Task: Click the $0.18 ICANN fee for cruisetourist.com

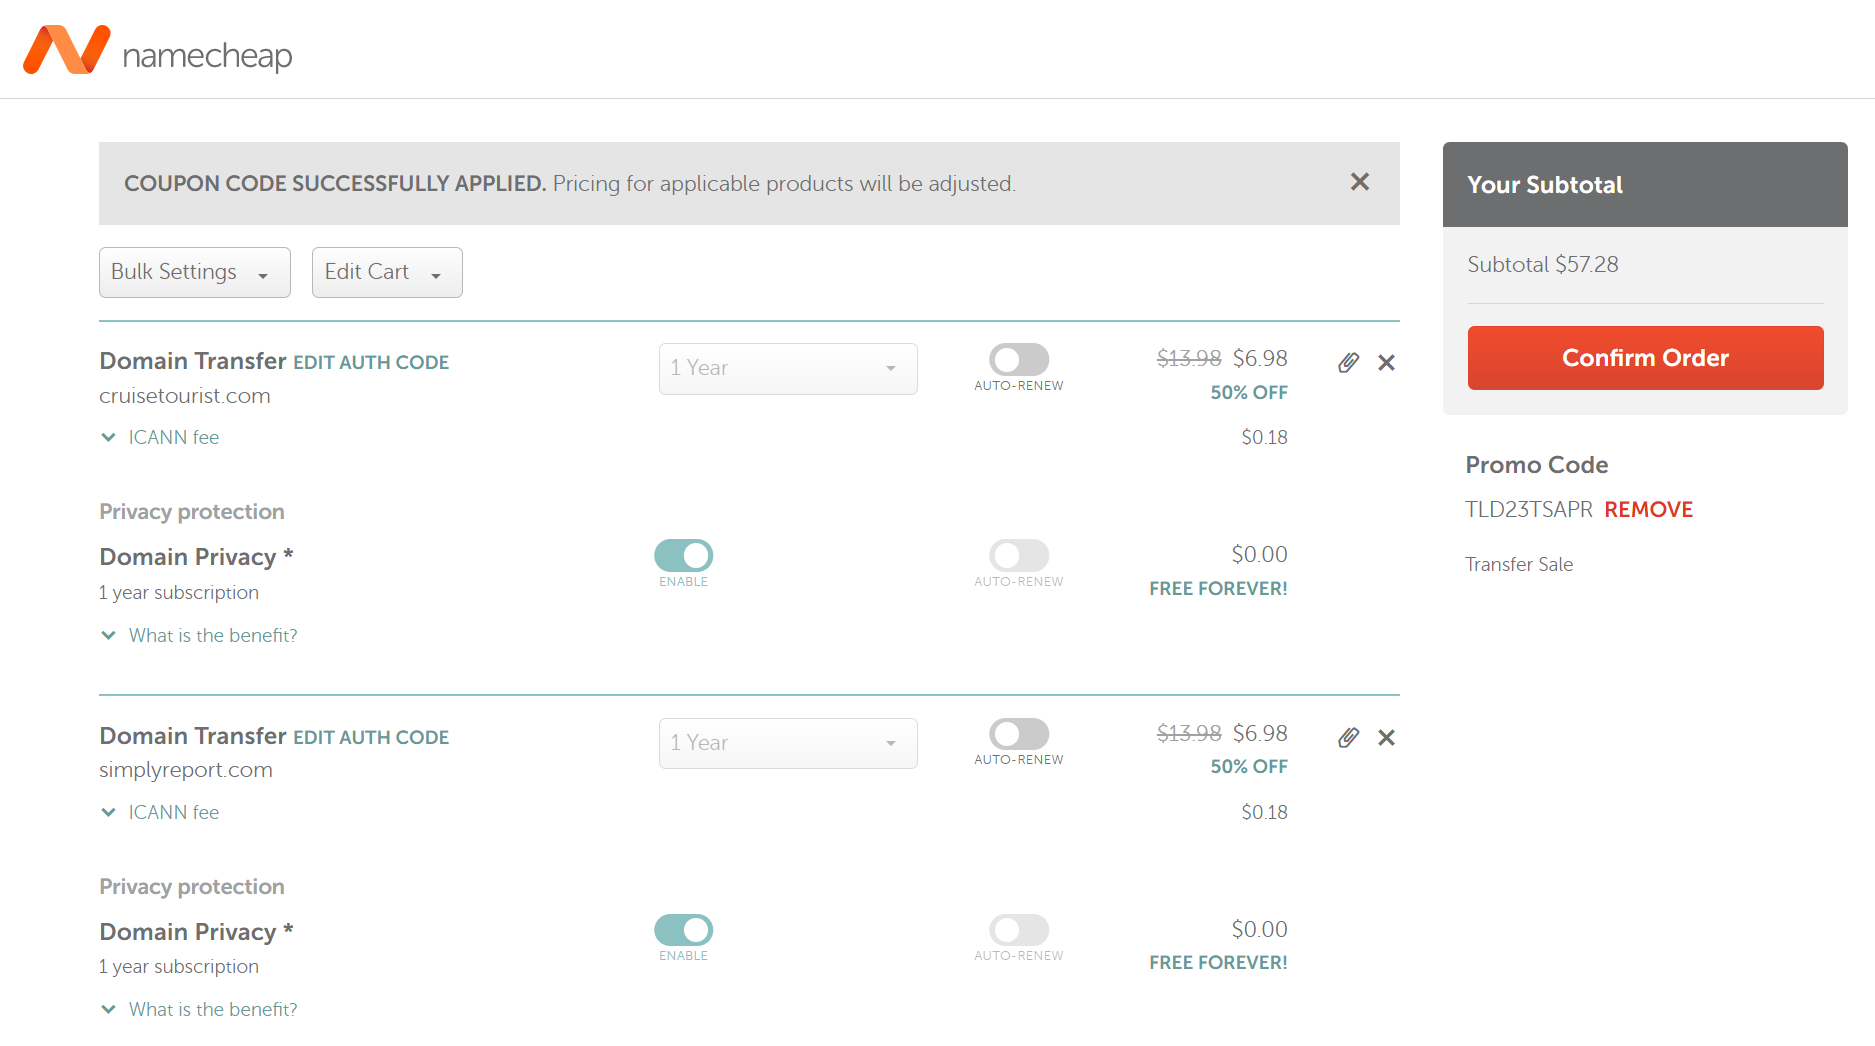Action: 1264,437
